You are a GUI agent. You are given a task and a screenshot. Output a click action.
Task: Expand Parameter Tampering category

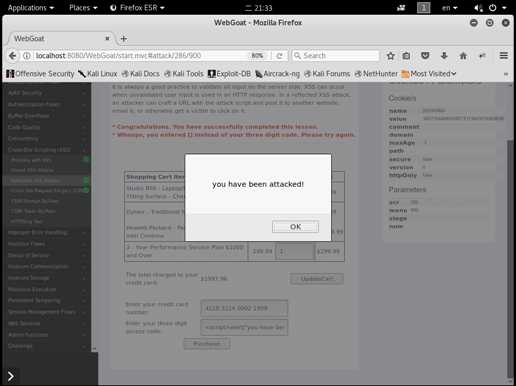pyautogui.click(x=47, y=300)
